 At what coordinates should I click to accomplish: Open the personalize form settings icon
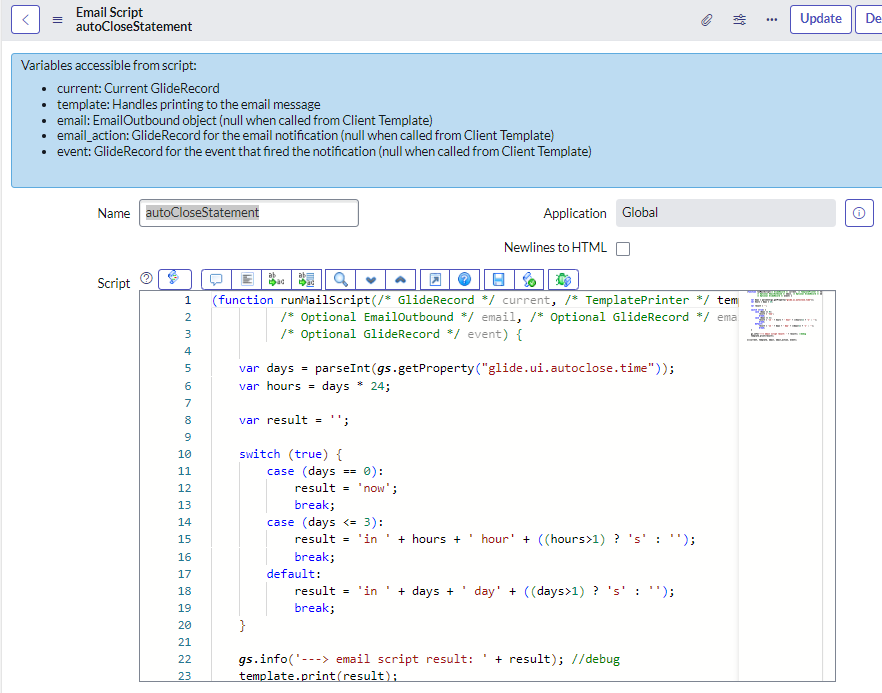pos(740,20)
